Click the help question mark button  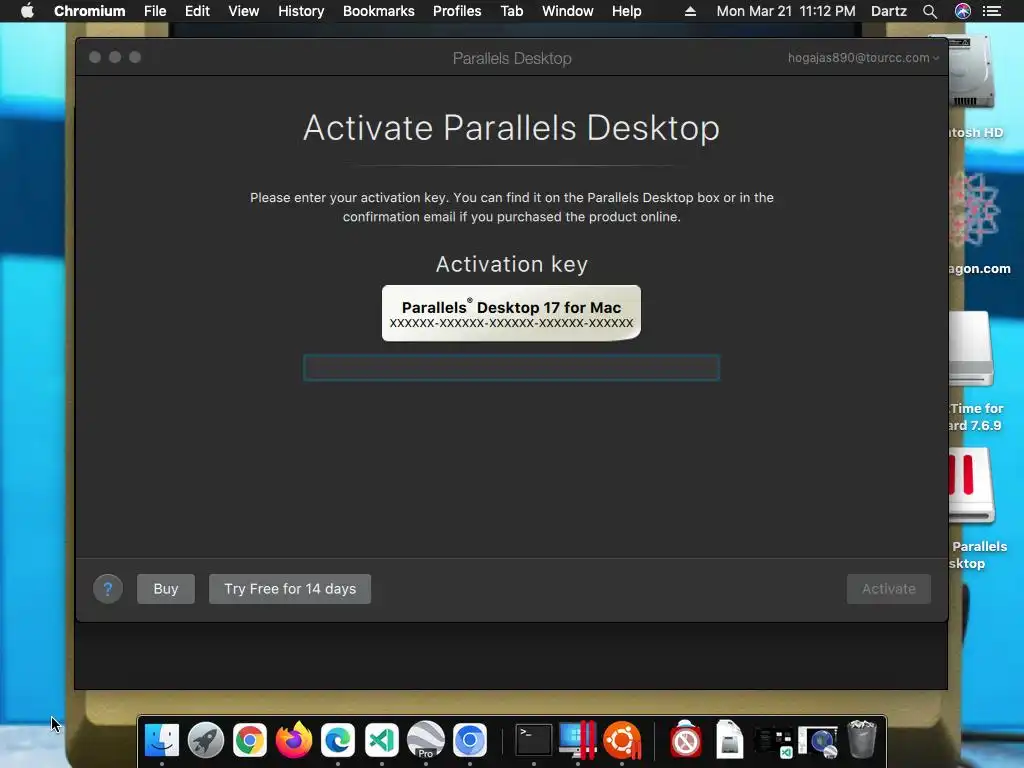tap(108, 589)
